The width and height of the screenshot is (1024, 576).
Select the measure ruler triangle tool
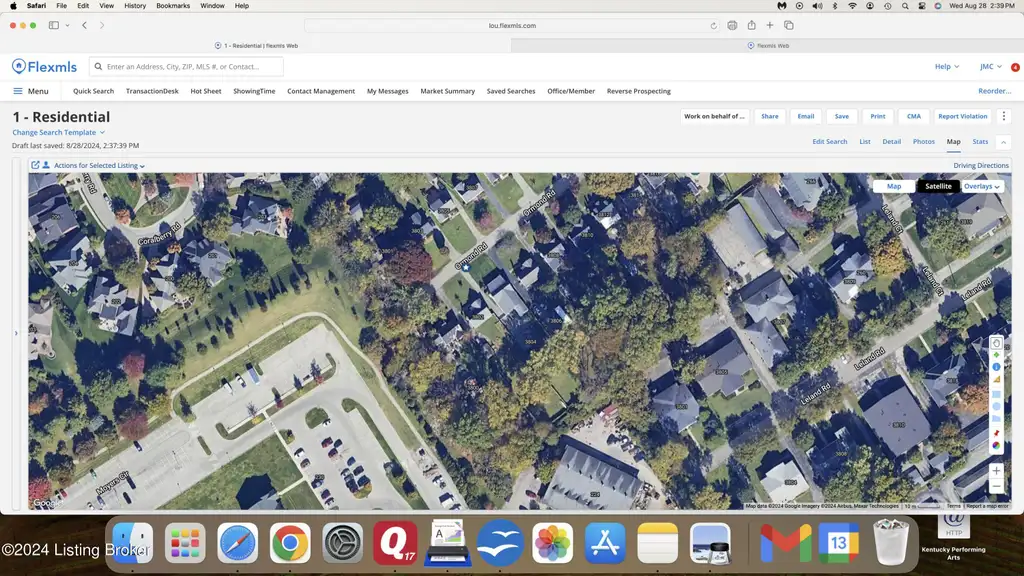tap(996, 379)
